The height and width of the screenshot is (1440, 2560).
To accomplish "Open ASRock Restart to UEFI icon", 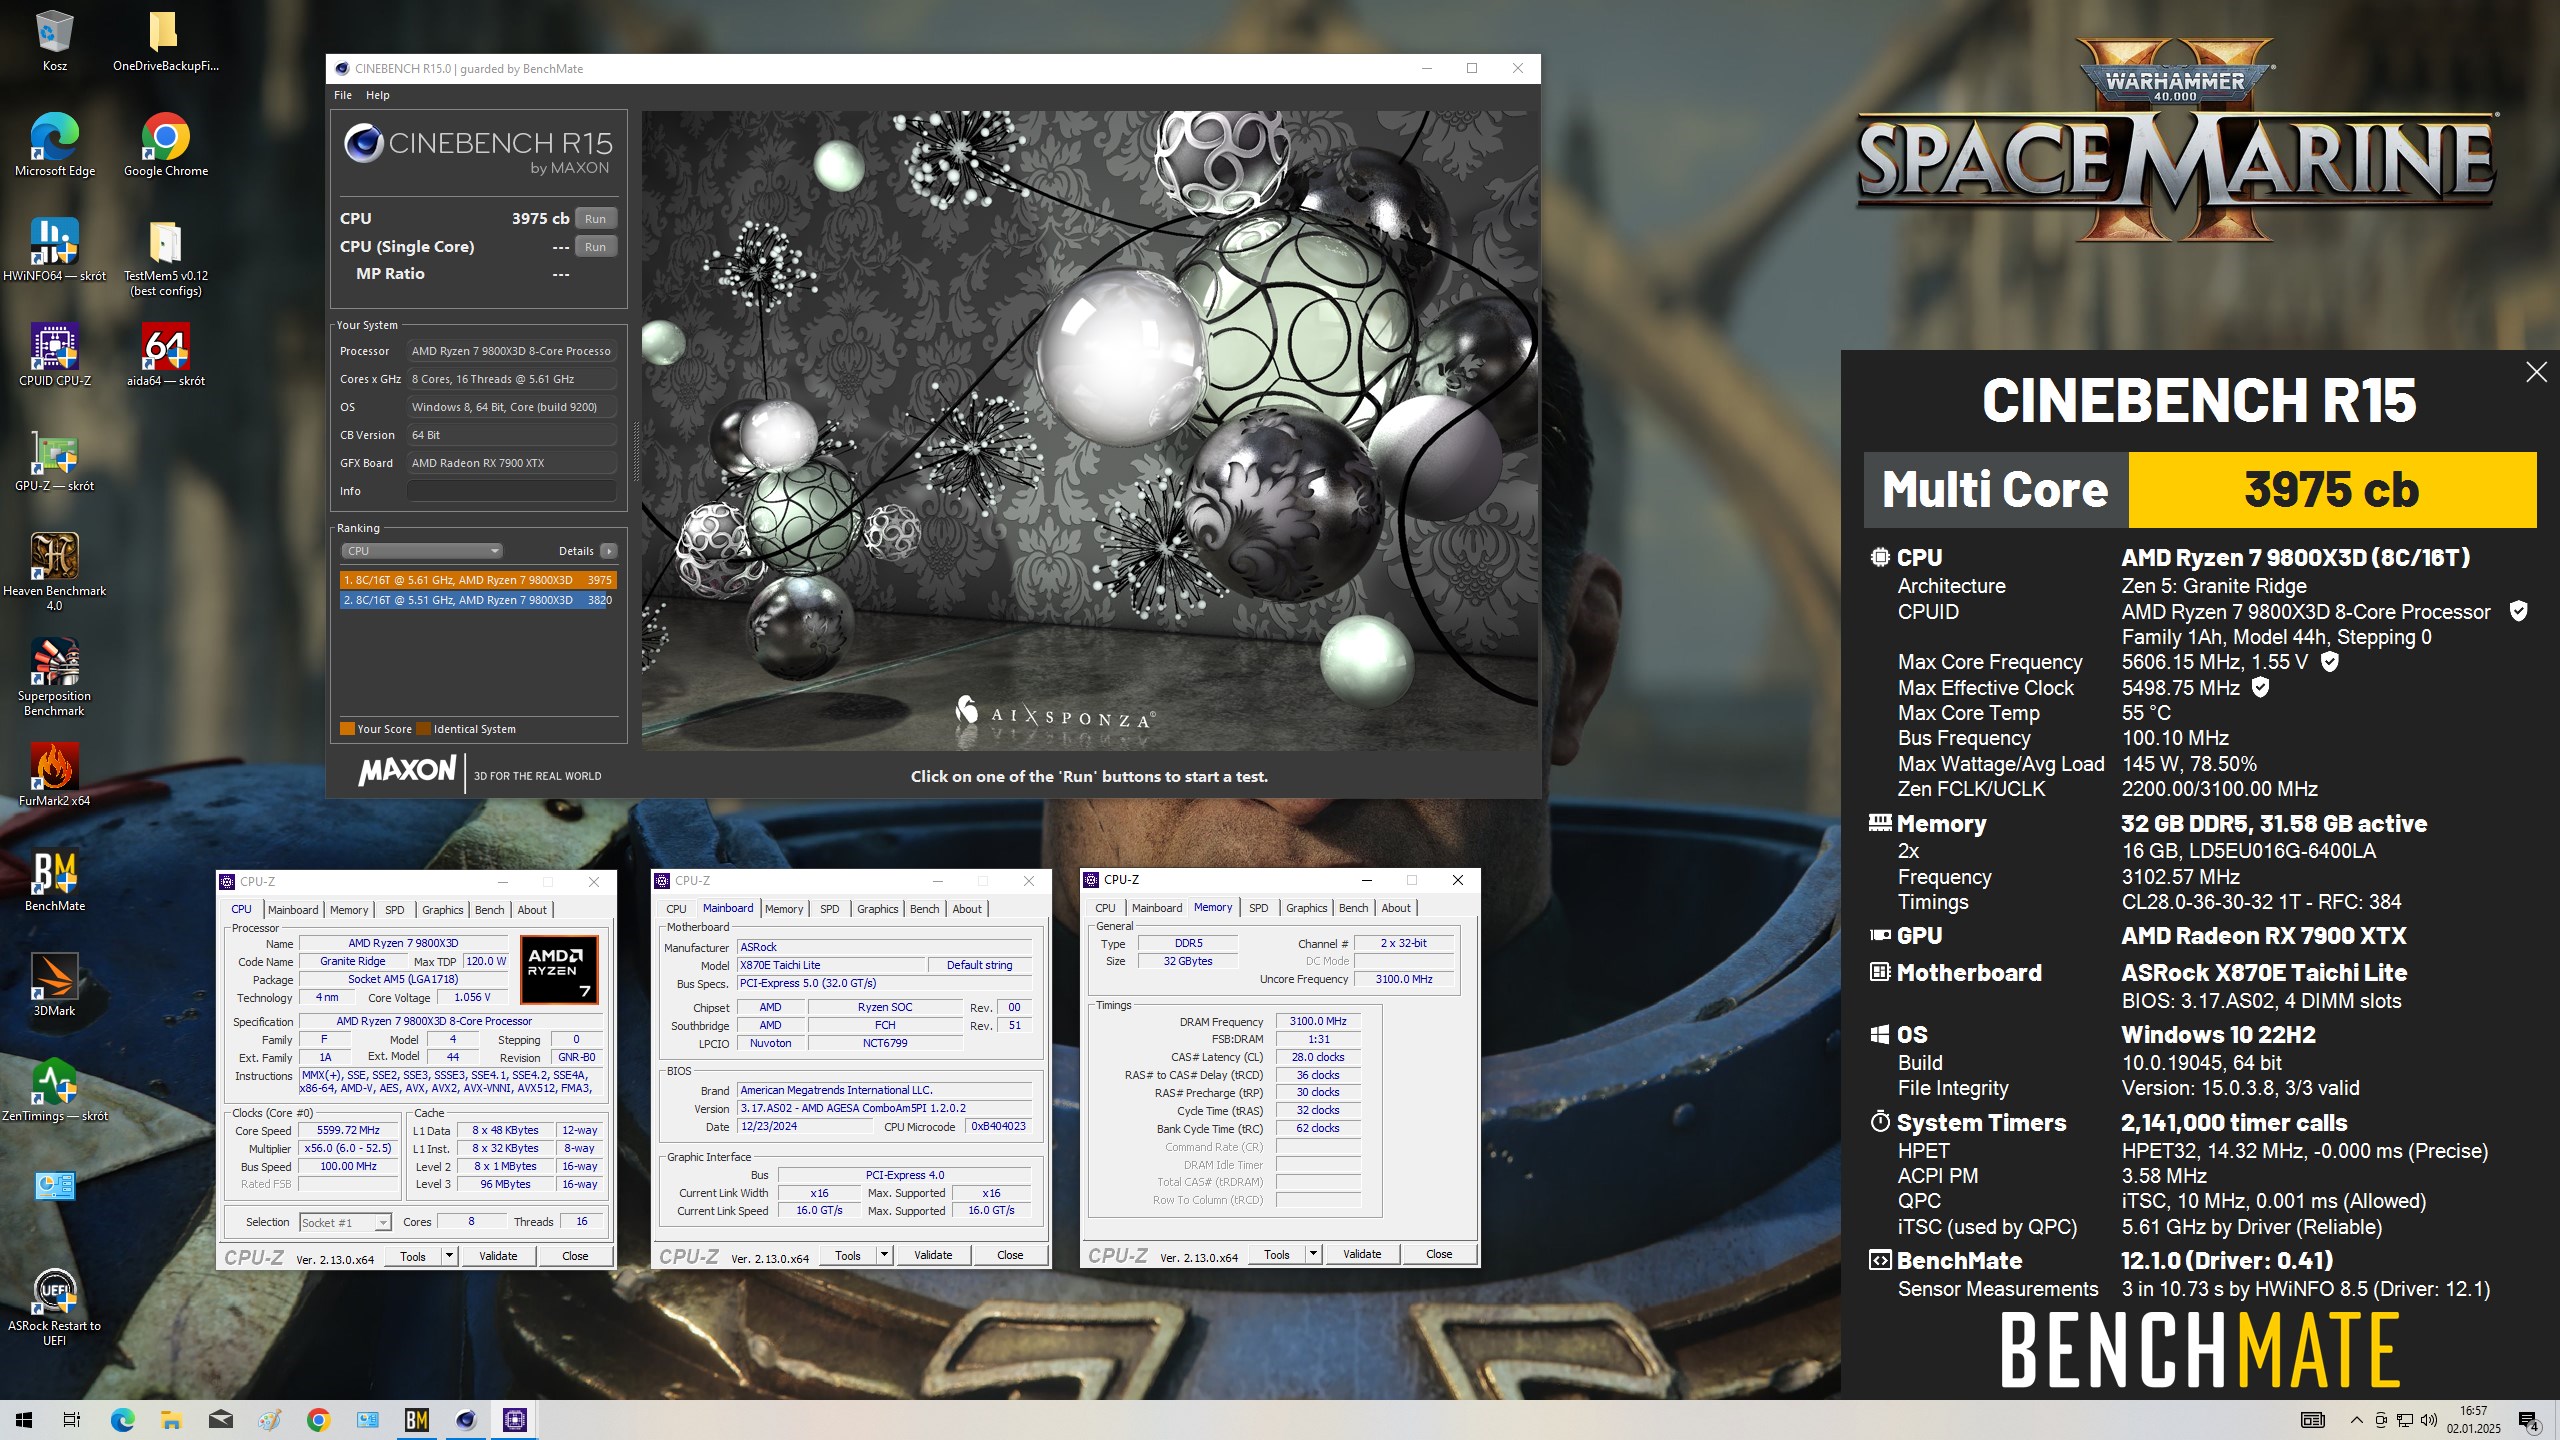I will (x=54, y=1307).
